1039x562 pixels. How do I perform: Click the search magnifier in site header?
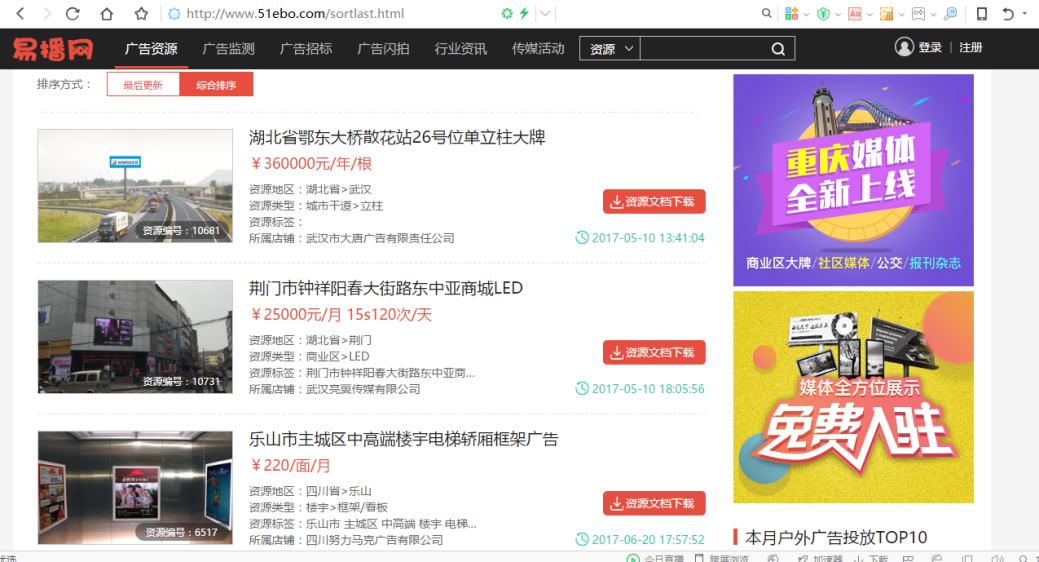click(x=778, y=49)
